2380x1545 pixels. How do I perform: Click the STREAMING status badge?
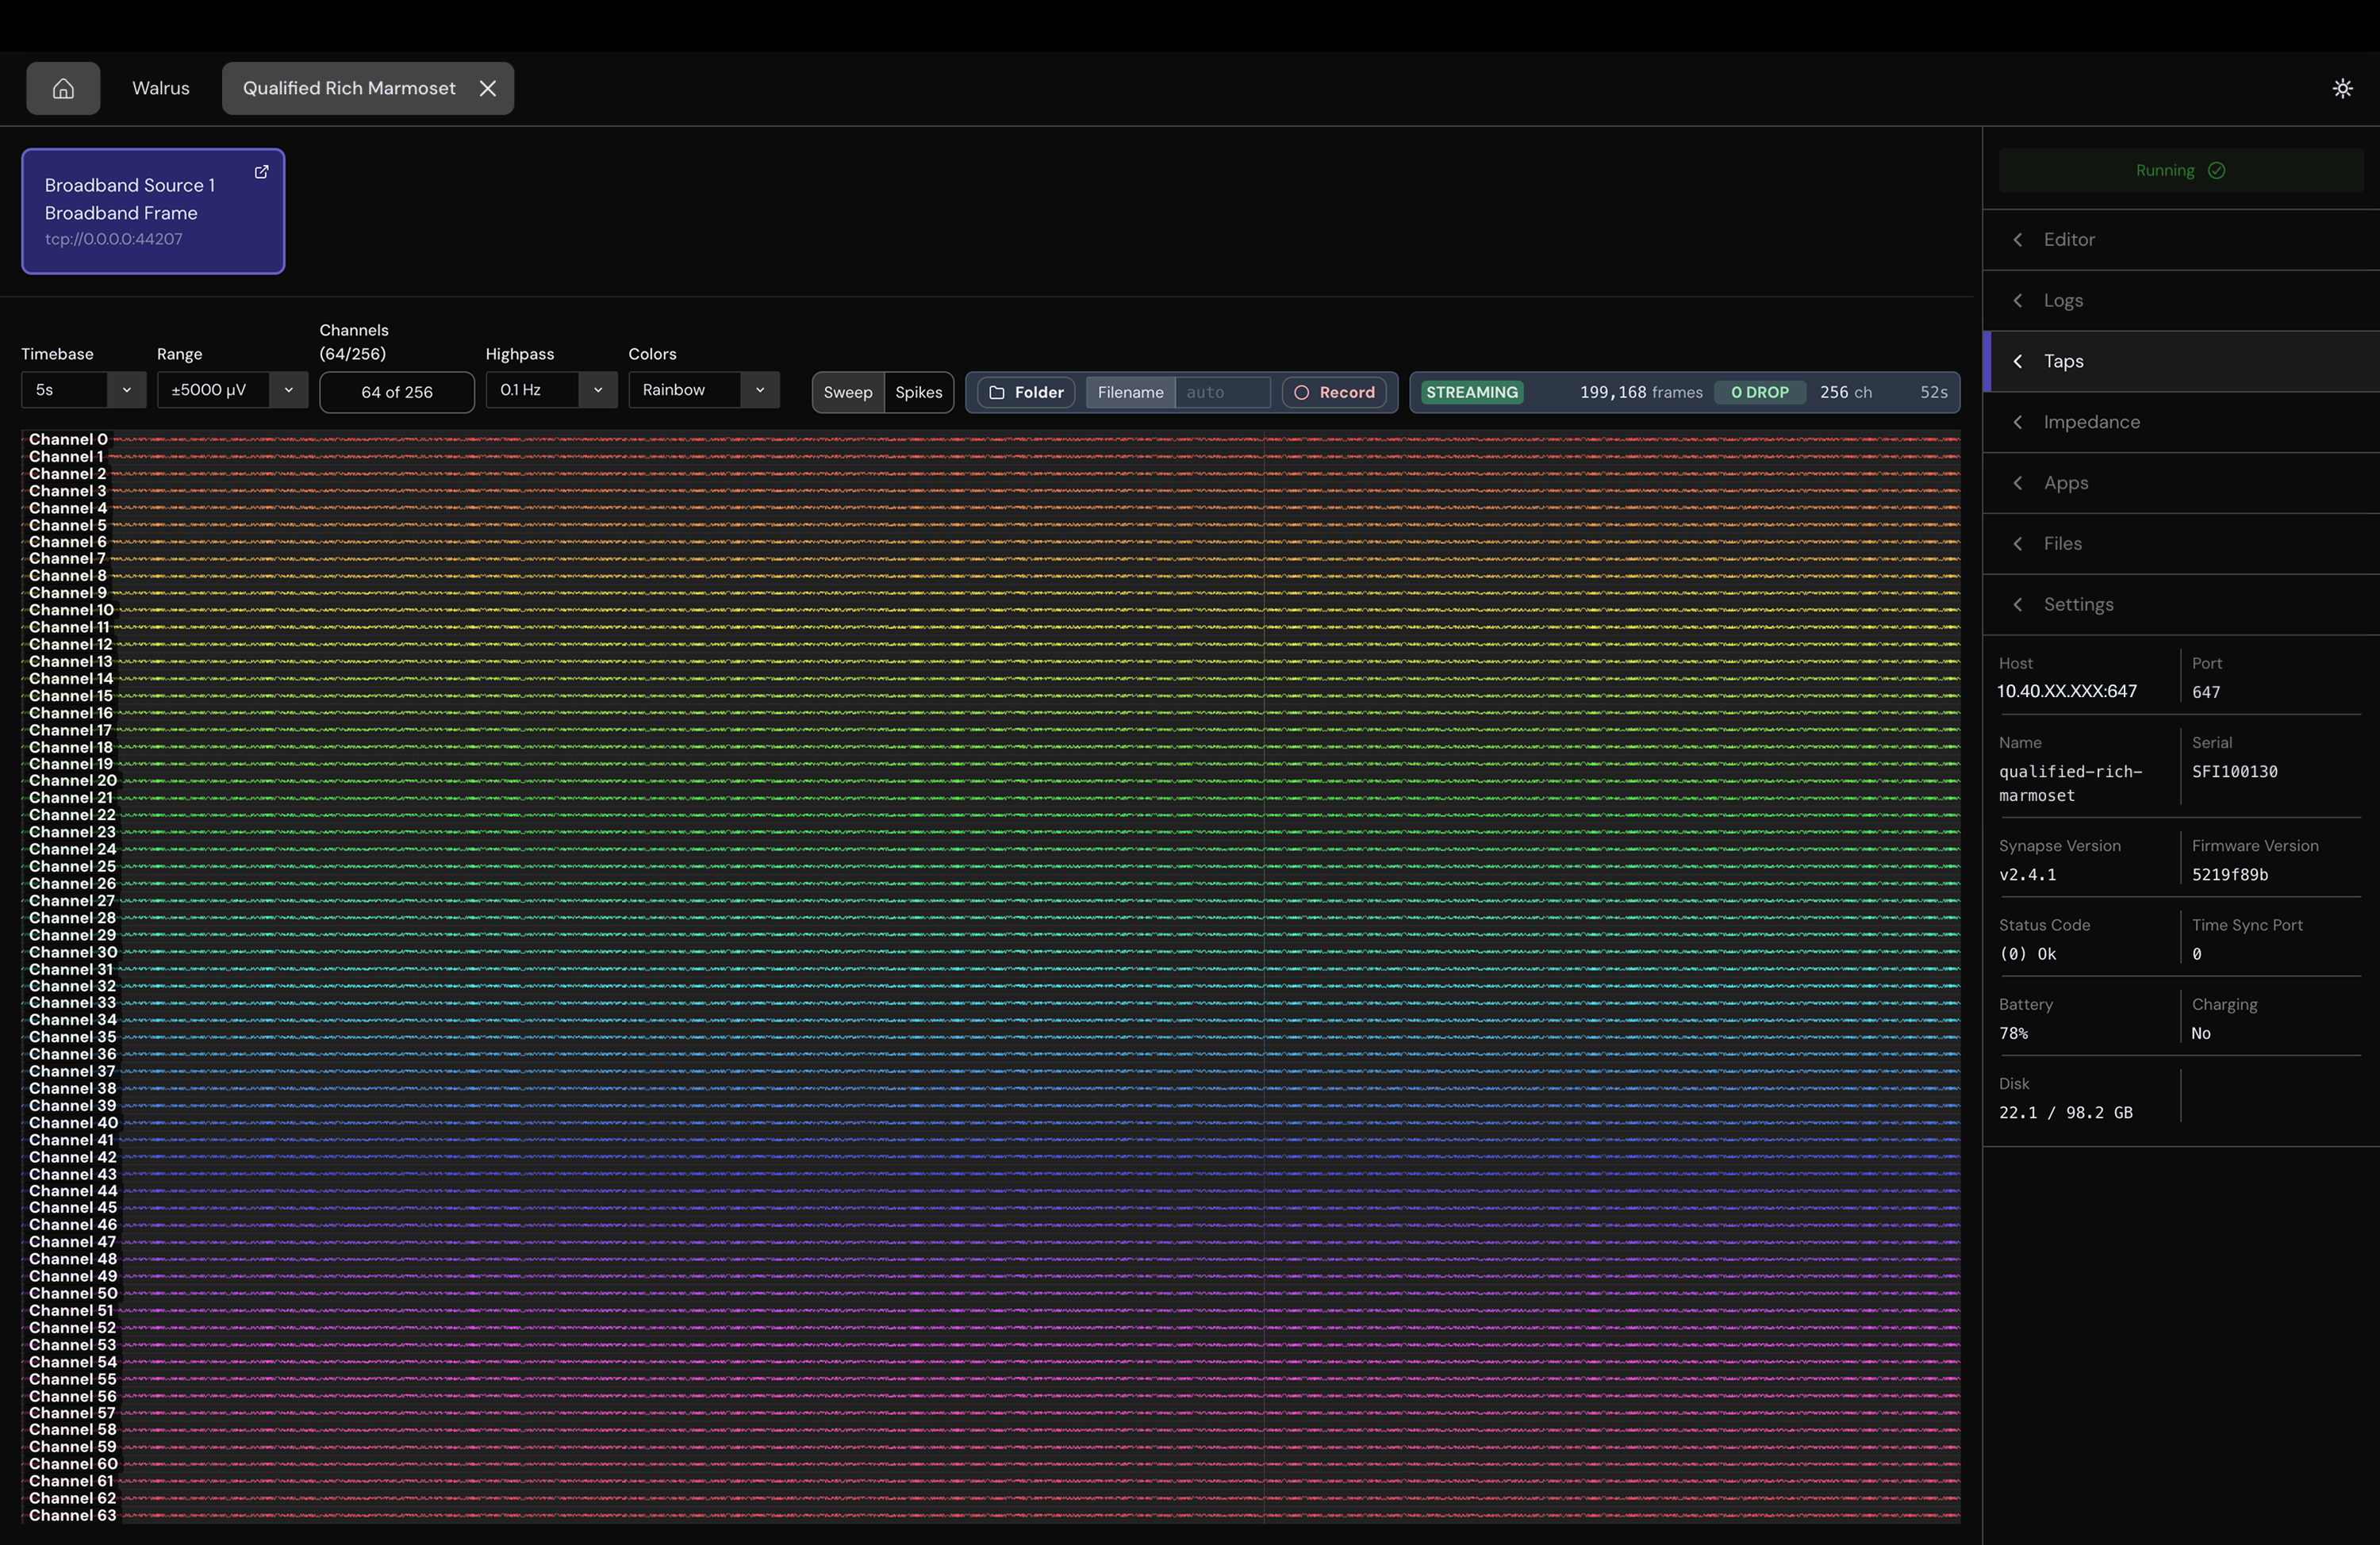coord(1471,392)
